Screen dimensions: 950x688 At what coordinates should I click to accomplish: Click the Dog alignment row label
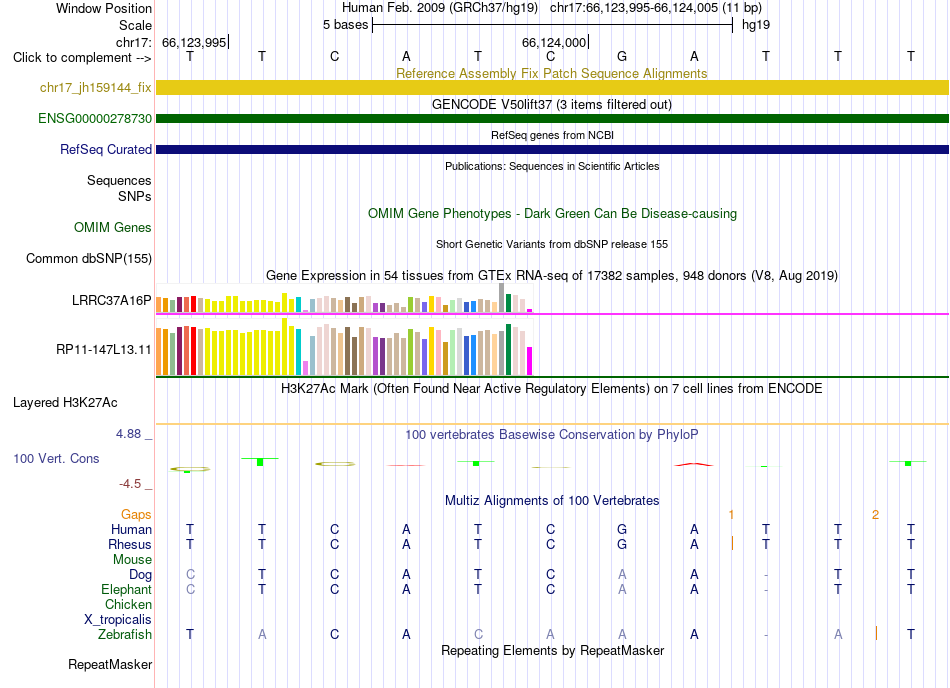(140, 574)
